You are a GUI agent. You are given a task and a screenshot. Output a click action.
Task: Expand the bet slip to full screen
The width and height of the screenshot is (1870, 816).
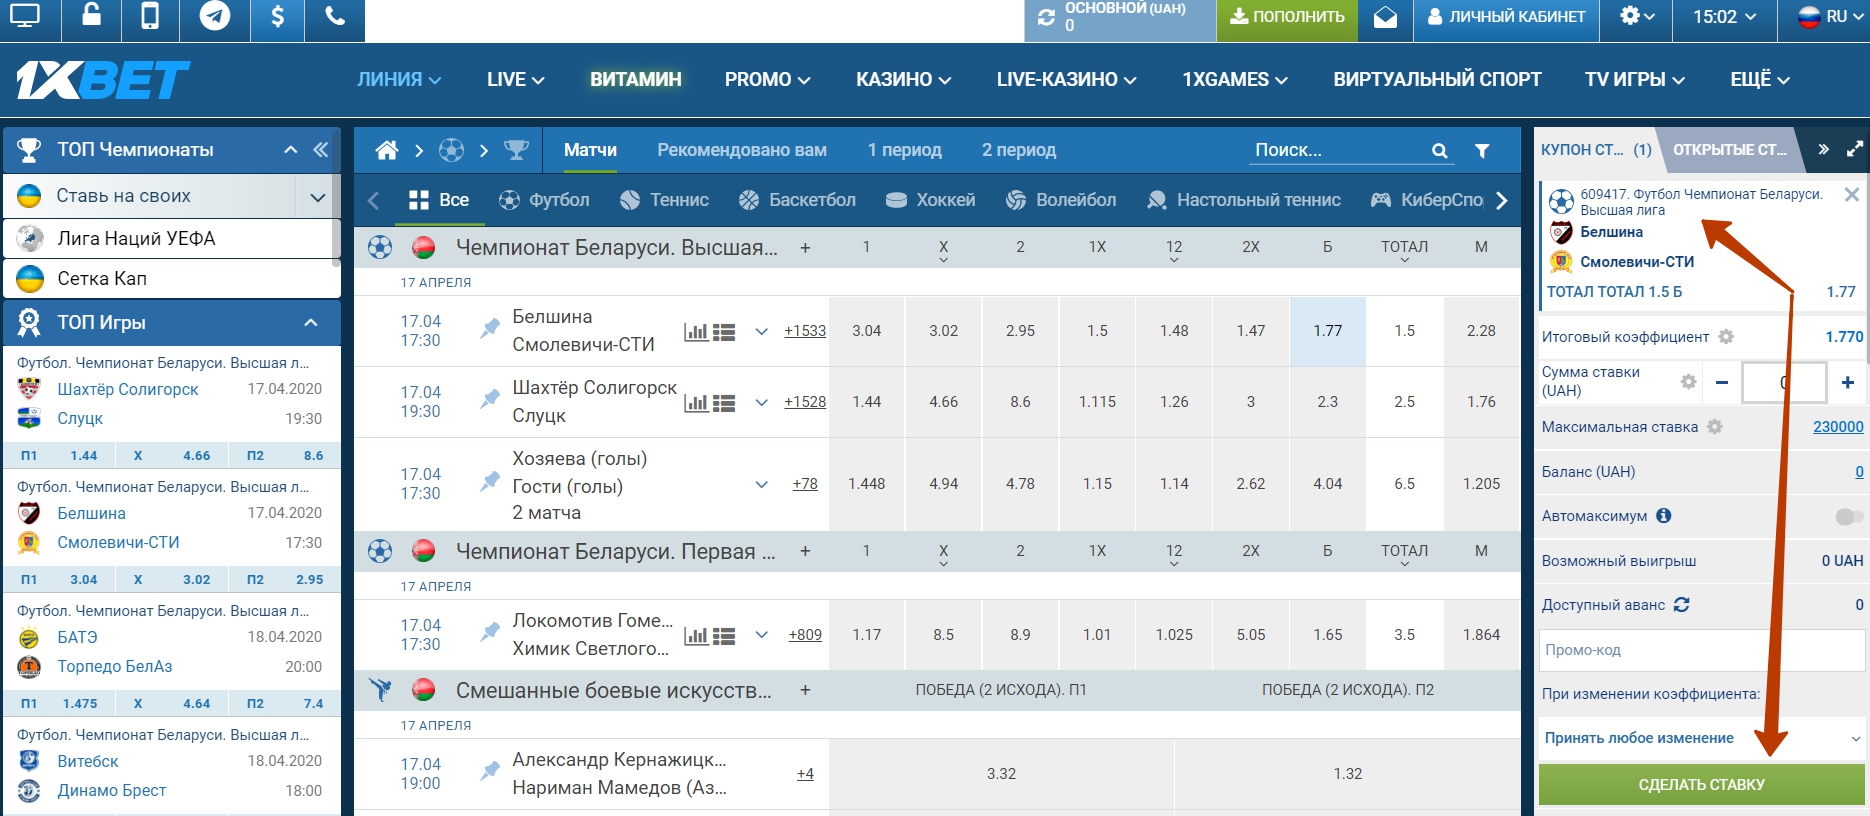coord(1854,149)
